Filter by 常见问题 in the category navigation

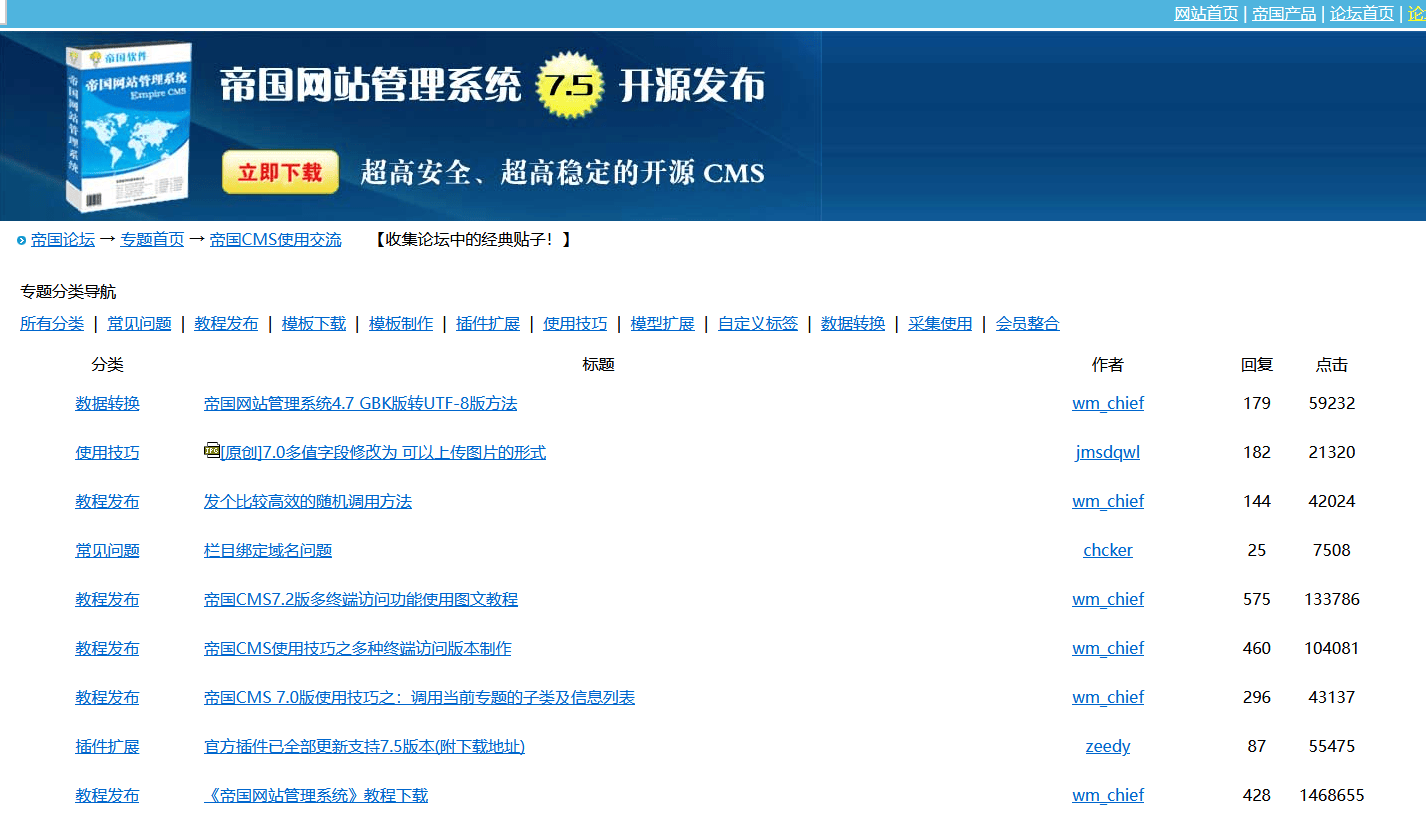point(139,324)
